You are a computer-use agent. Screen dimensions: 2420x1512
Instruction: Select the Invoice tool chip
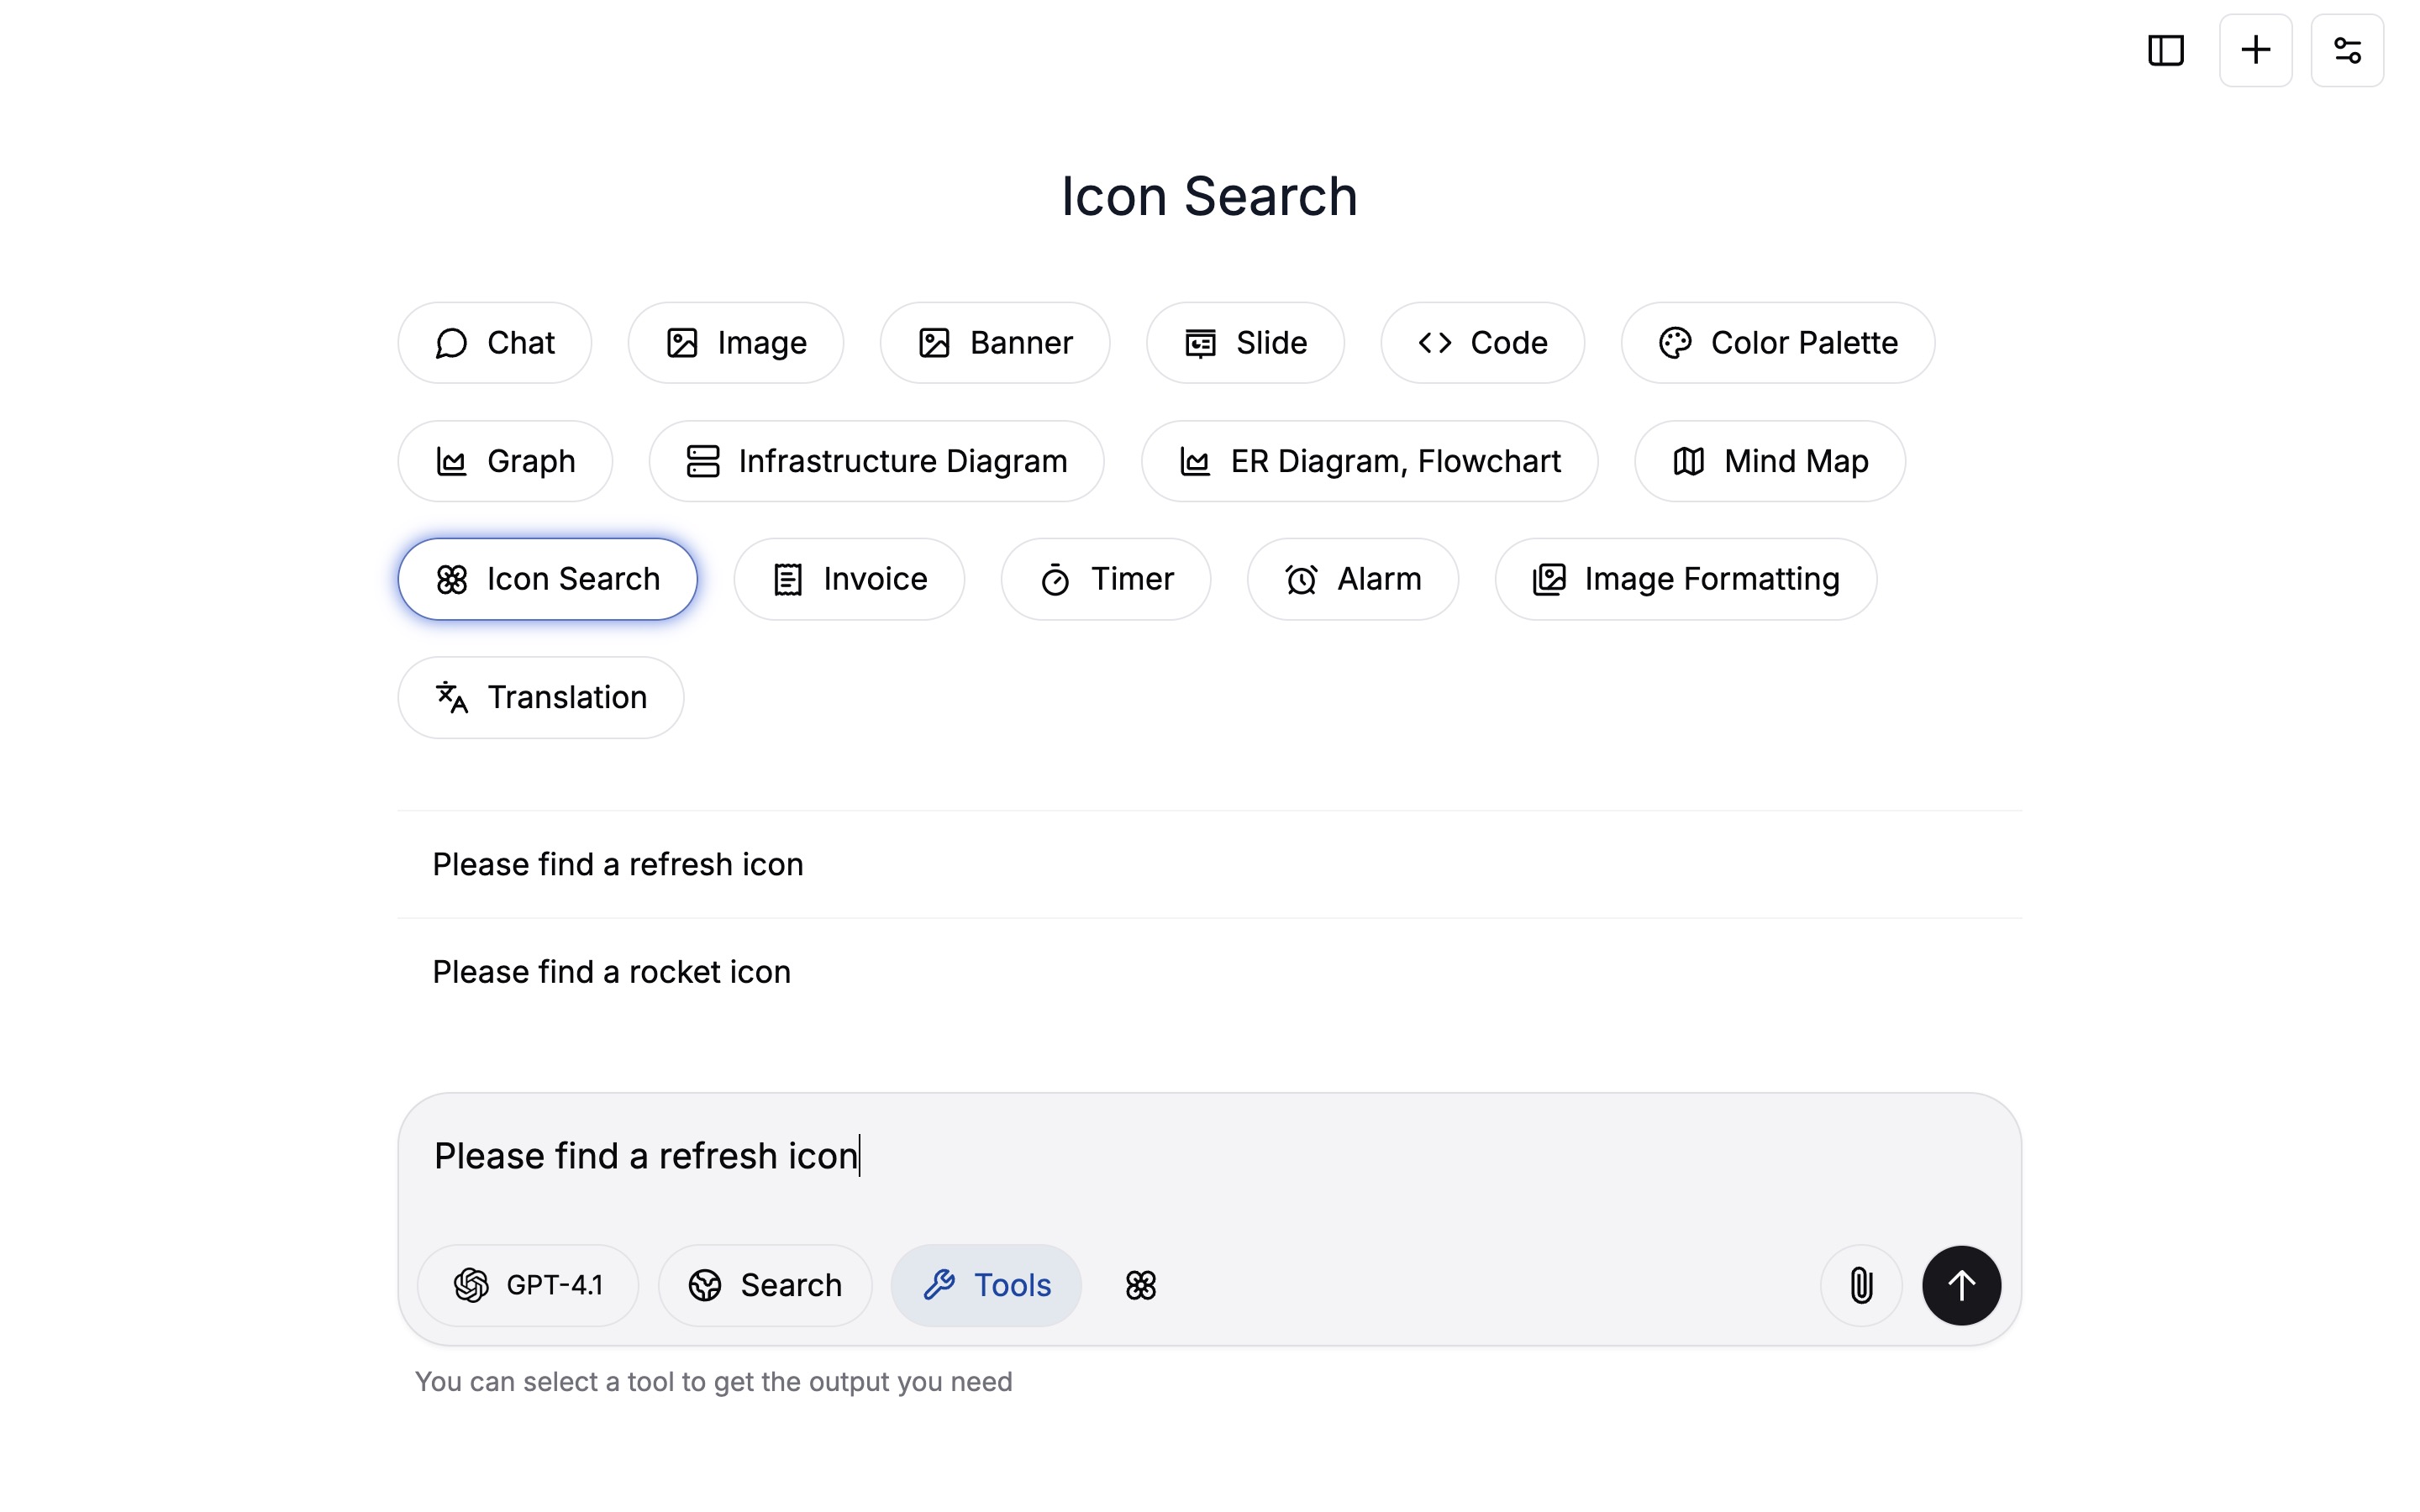pyautogui.click(x=849, y=579)
